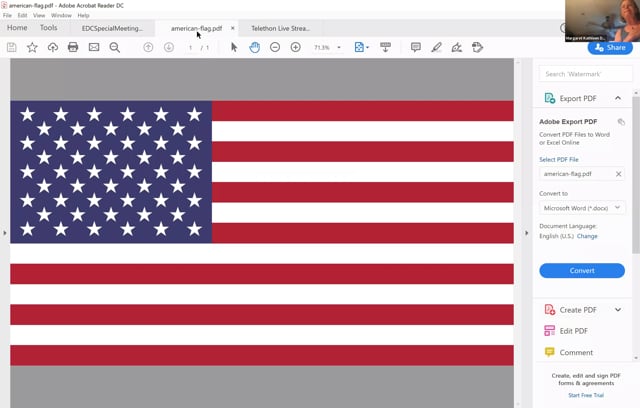This screenshot has height=408, width=640.
Task: Open the Fit page options icon
Action: point(361,47)
